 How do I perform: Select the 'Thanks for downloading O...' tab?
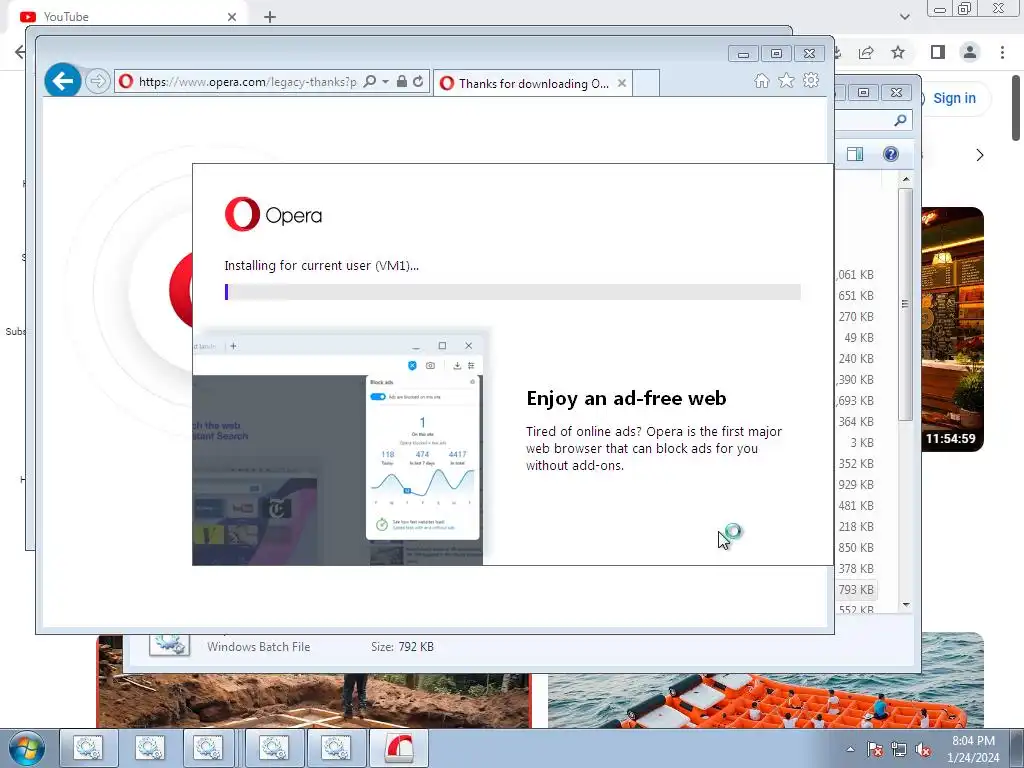tap(532, 83)
